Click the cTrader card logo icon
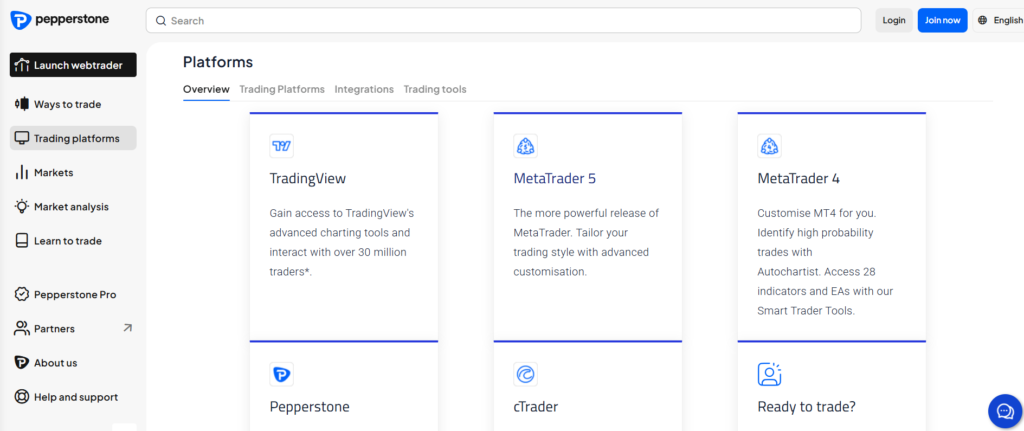Image resolution: width=1024 pixels, height=431 pixels. point(526,374)
